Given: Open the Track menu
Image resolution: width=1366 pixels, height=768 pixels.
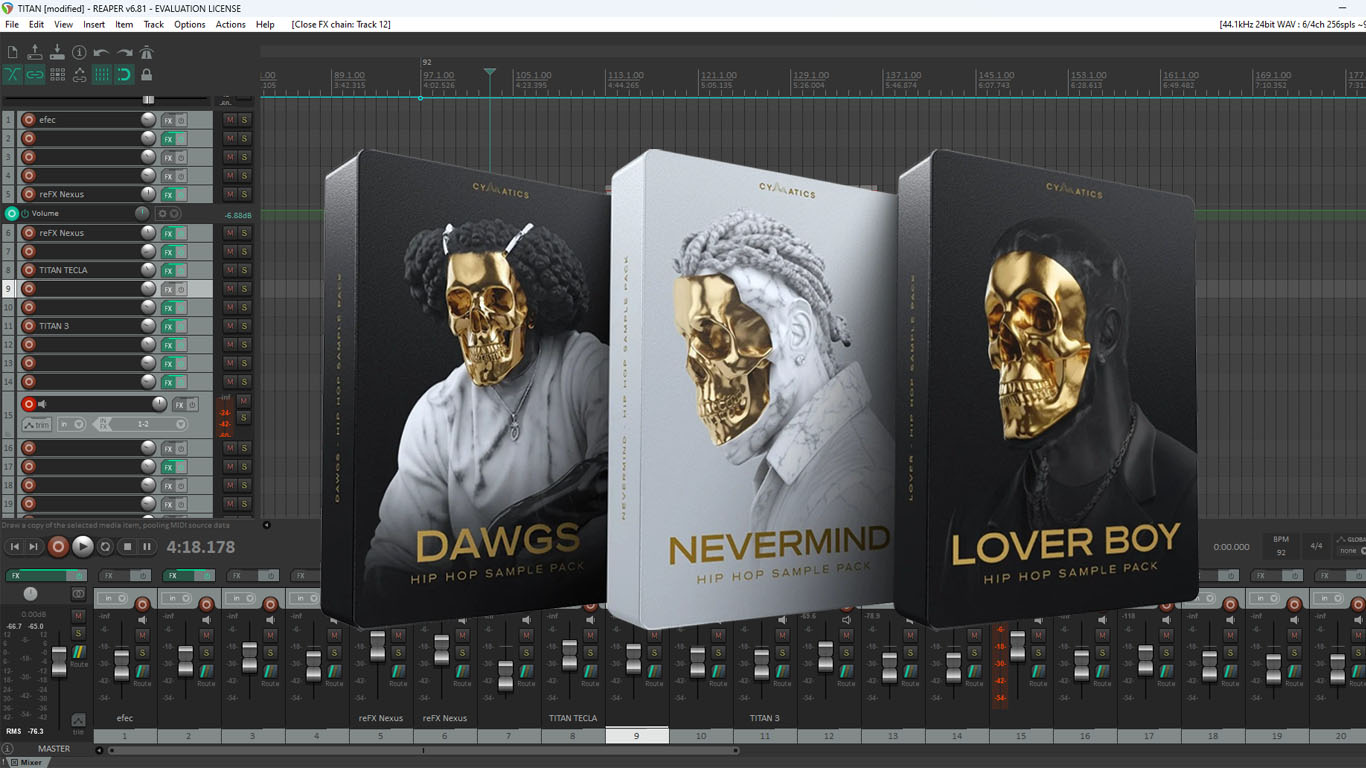Looking at the screenshot, I should coord(154,24).
